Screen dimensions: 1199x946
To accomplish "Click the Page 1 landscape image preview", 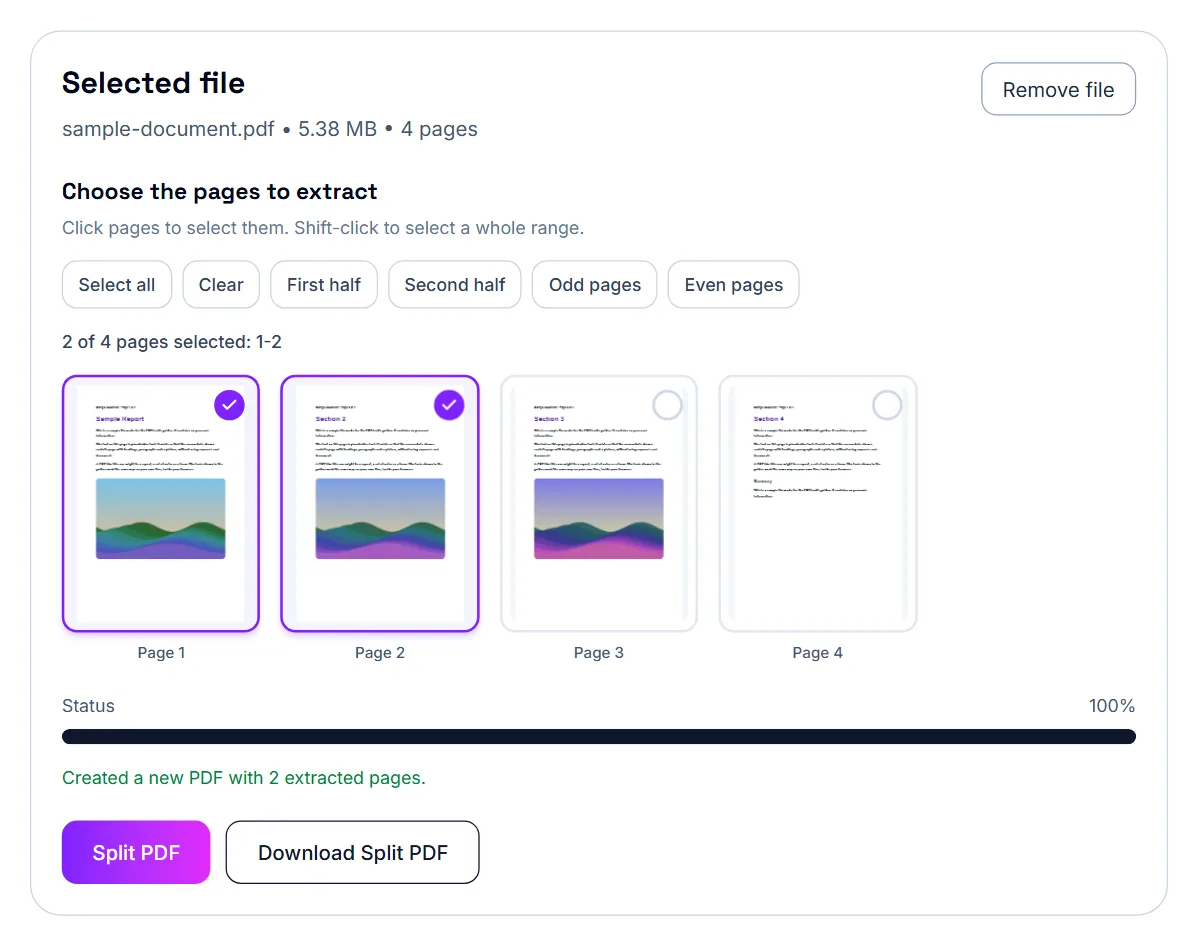I will pyautogui.click(x=161, y=519).
